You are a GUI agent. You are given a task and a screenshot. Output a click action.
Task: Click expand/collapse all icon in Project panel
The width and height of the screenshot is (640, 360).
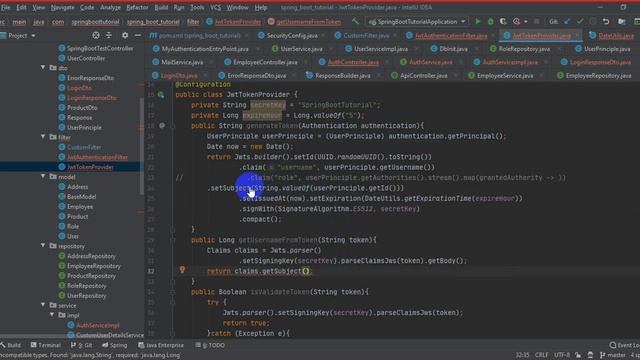[x=109, y=36]
